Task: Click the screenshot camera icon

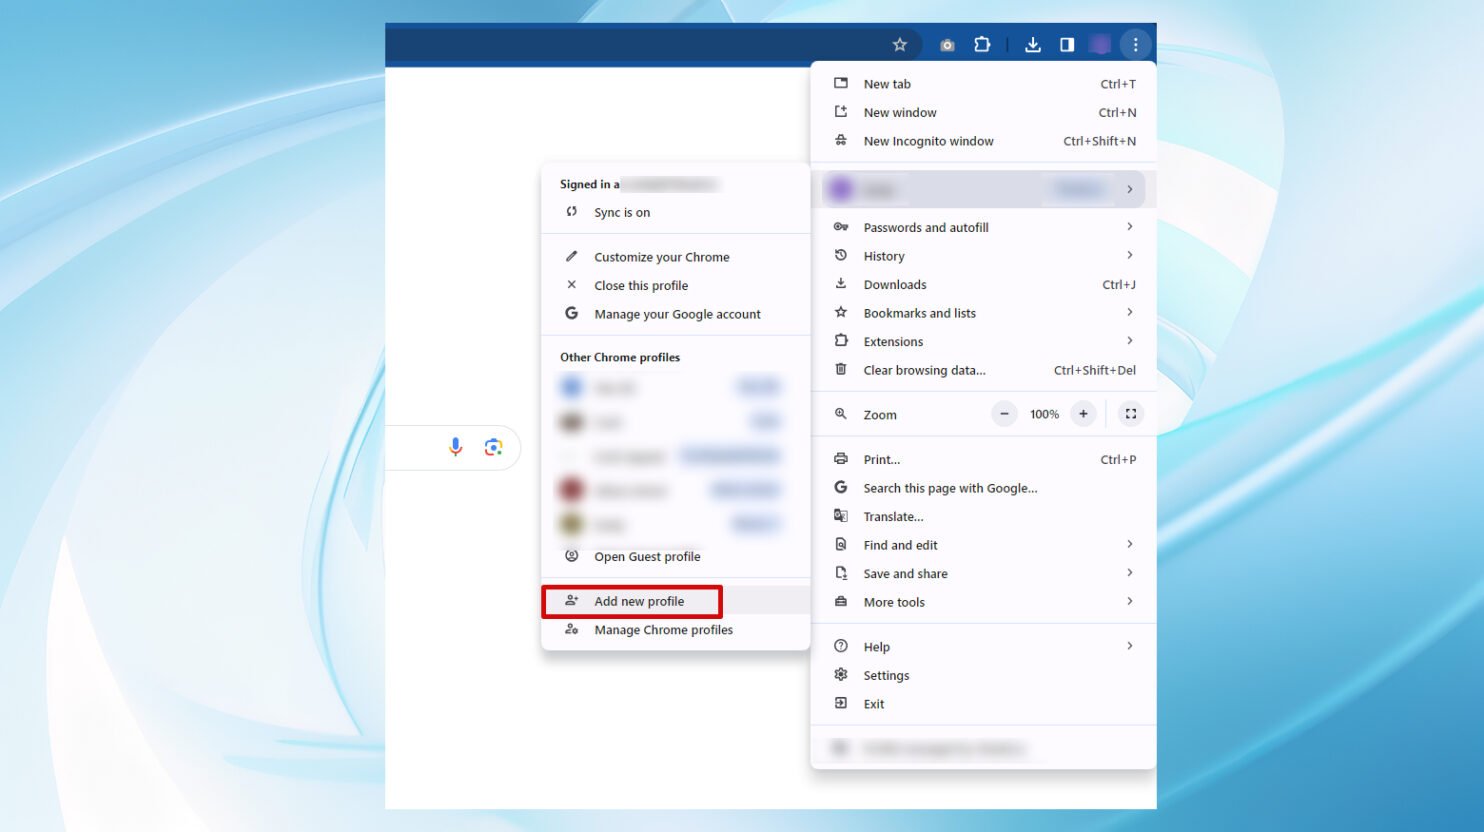Action: (946, 44)
